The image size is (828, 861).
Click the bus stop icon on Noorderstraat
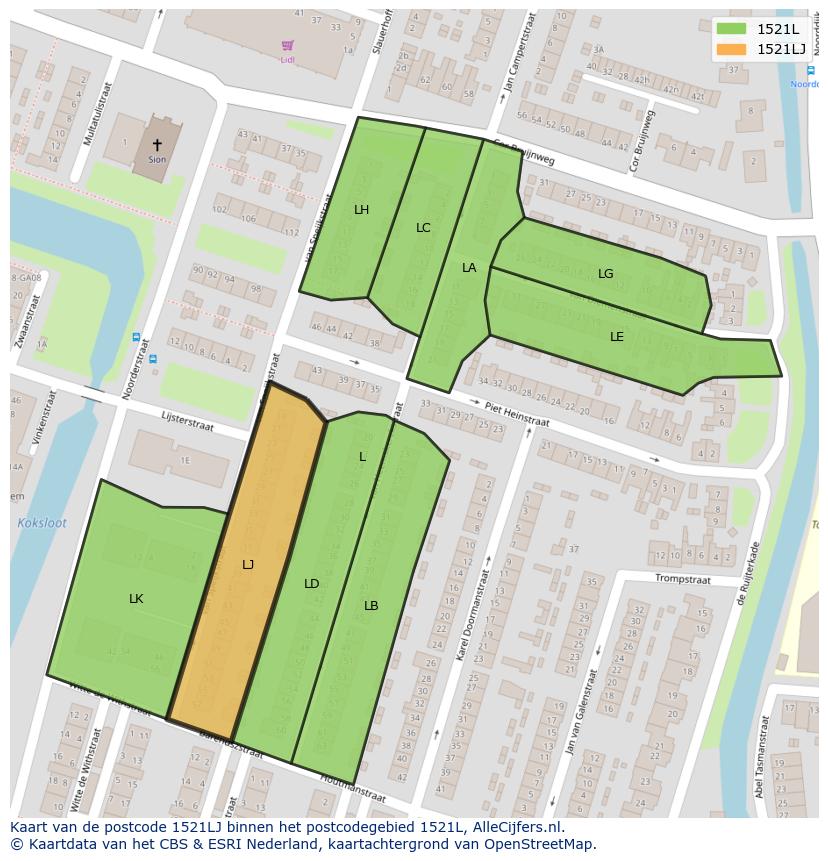(x=137, y=338)
